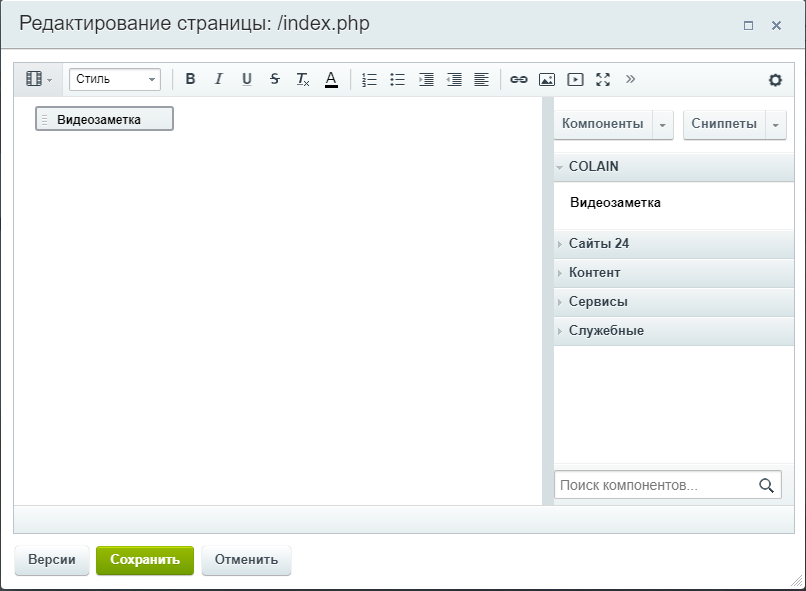Insert a bulleted list
Viewport: 806px width, 591px height.
point(397,80)
